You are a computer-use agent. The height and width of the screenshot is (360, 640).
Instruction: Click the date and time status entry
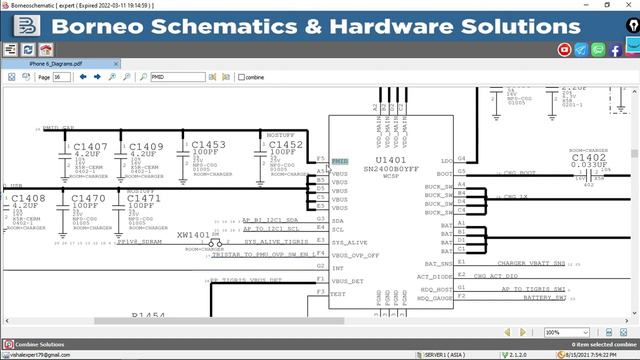pyautogui.click(x=591, y=355)
